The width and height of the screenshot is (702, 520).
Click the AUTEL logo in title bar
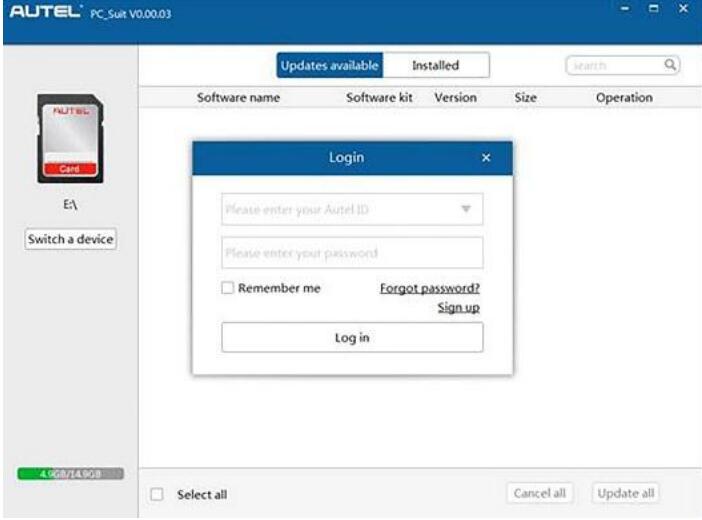[x=46, y=11]
